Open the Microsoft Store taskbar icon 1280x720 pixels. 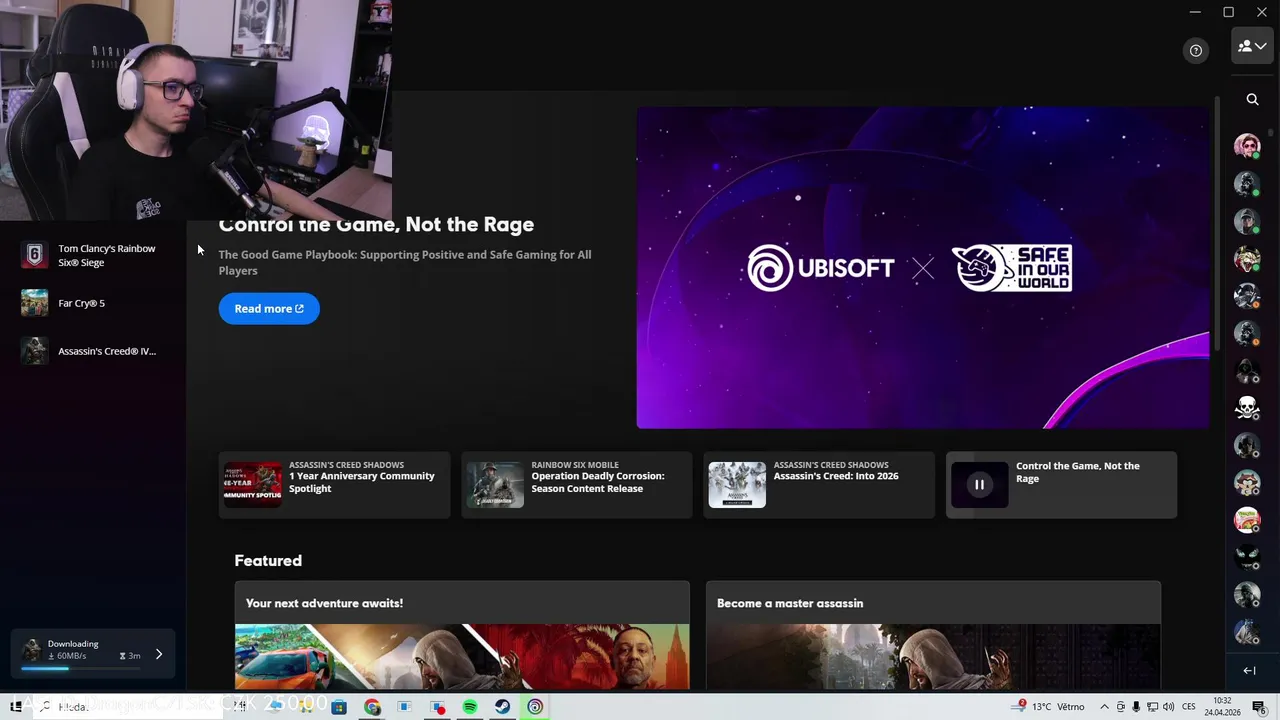[339, 707]
